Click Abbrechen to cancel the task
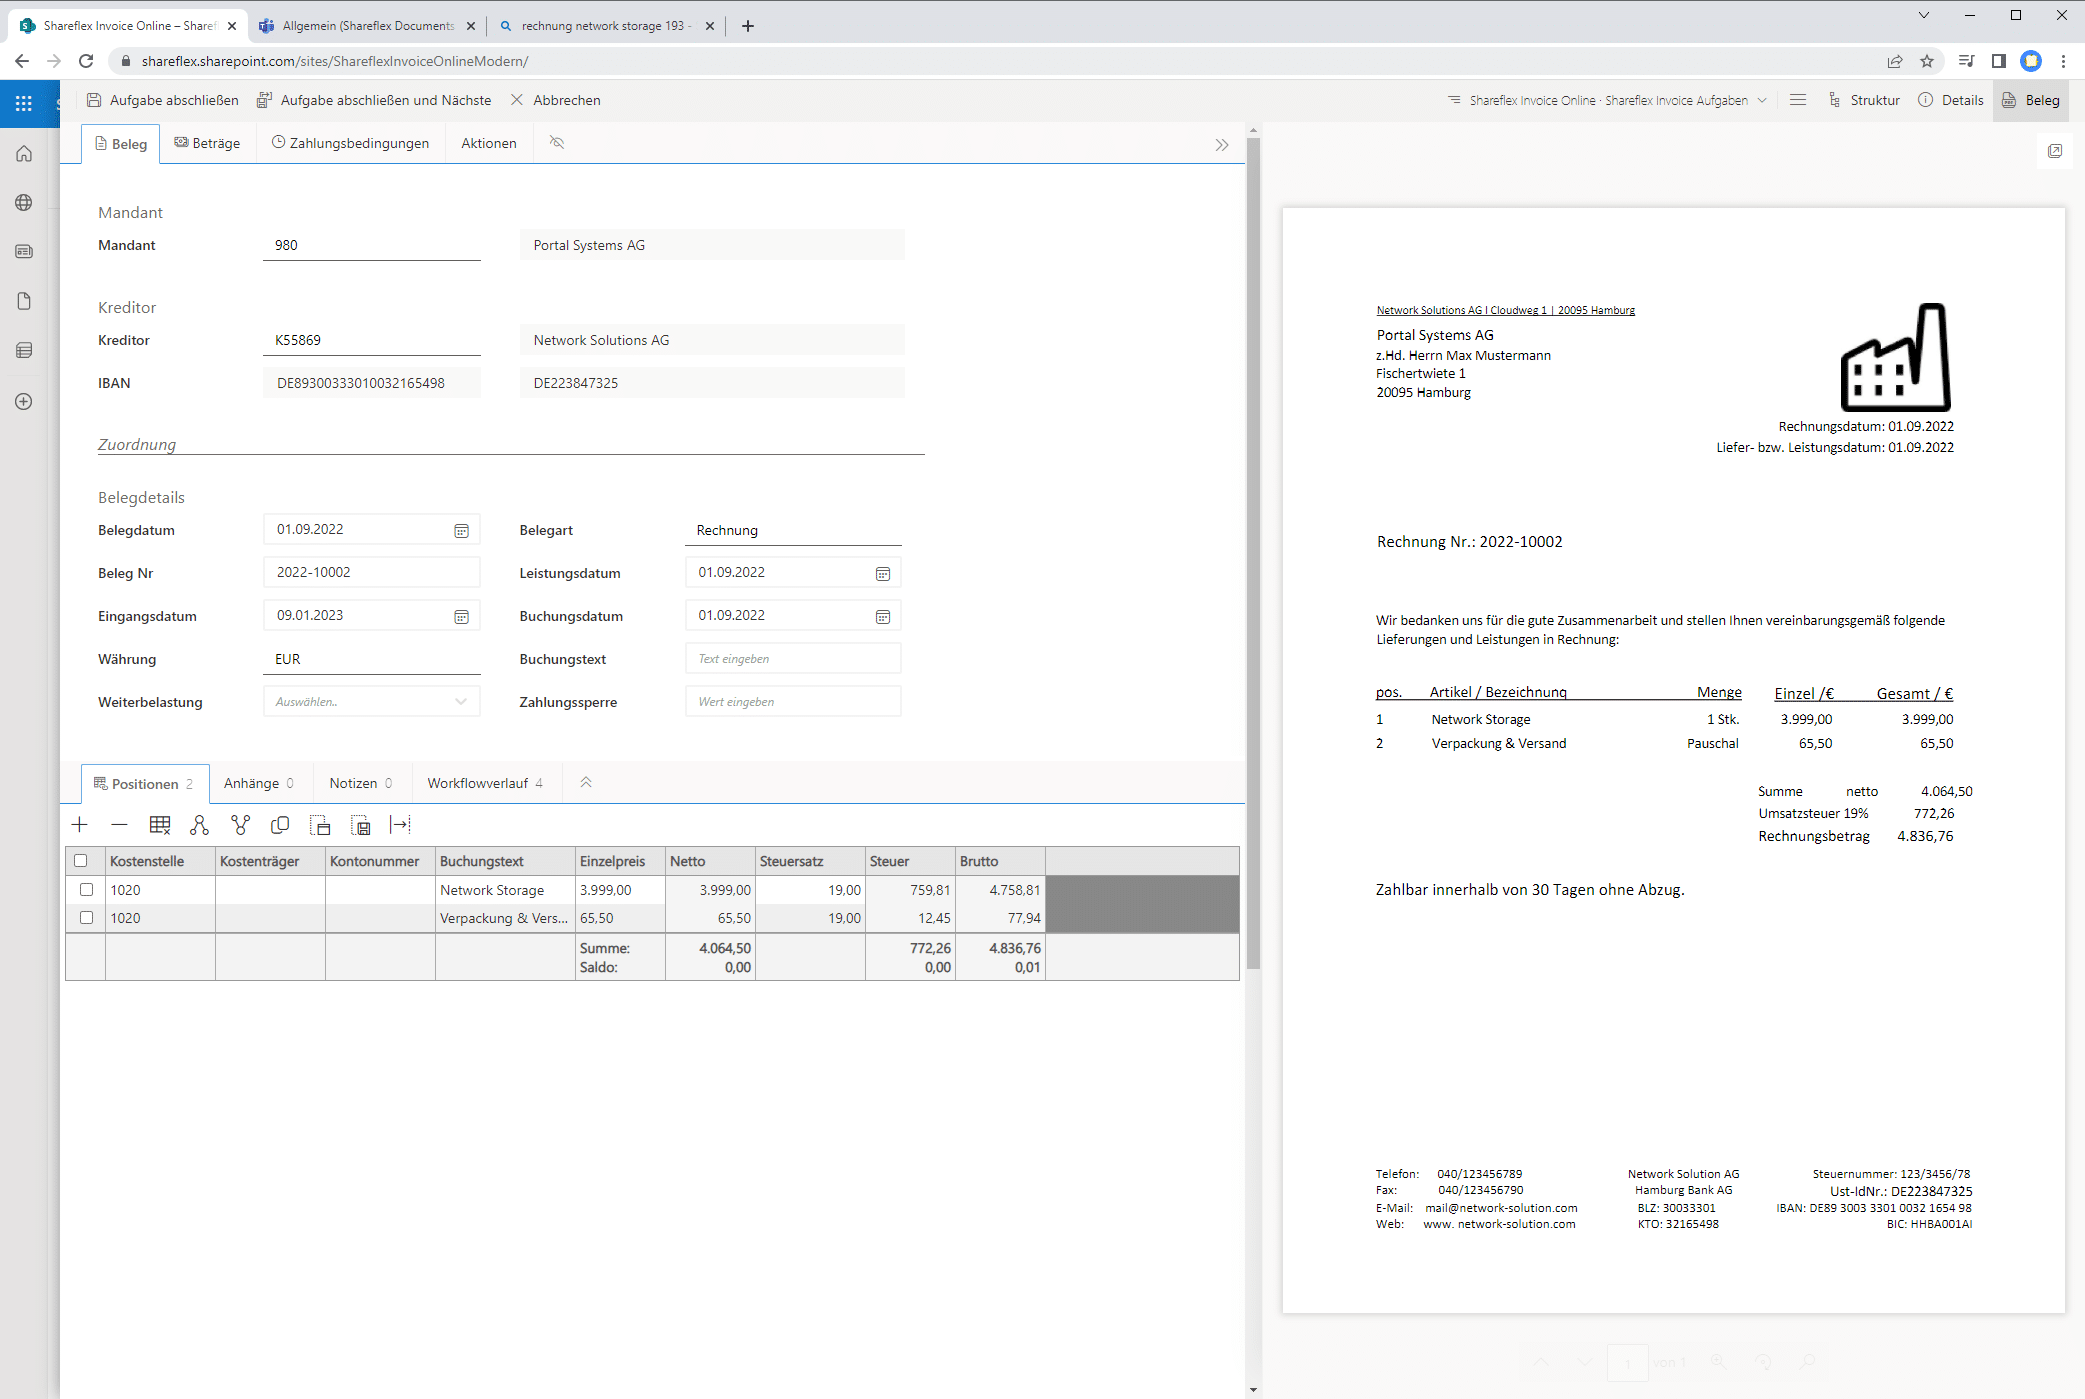The height and width of the screenshot is (1399, 2085). [556, 100]
